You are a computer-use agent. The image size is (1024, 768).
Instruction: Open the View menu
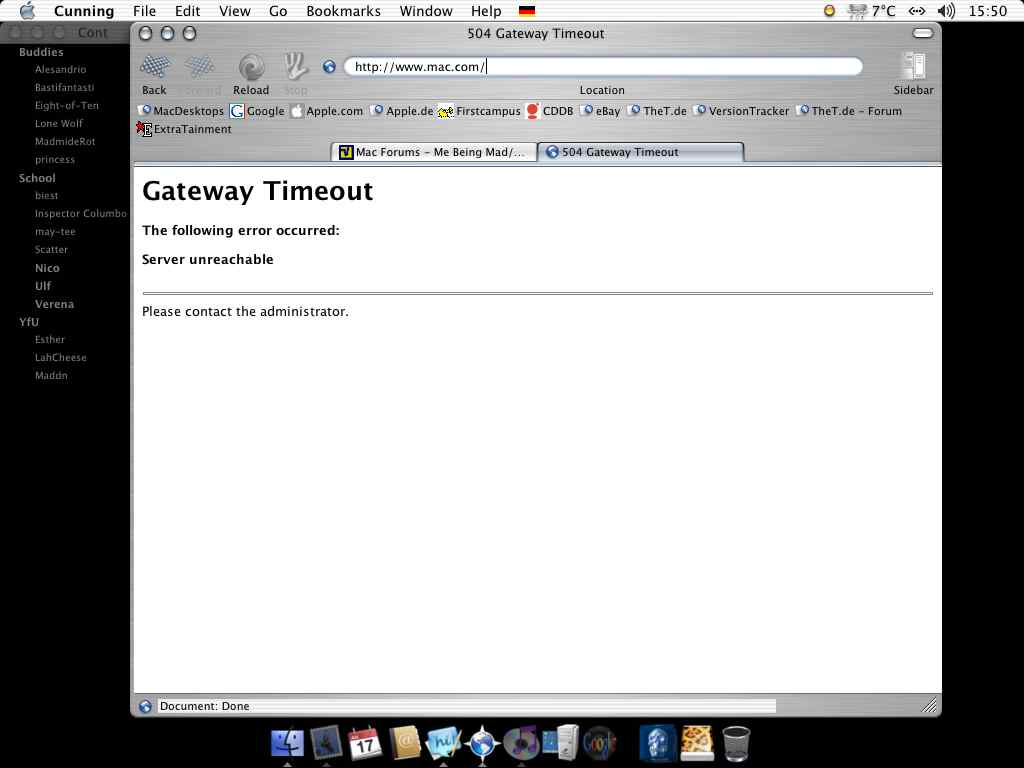click(234, 11)
